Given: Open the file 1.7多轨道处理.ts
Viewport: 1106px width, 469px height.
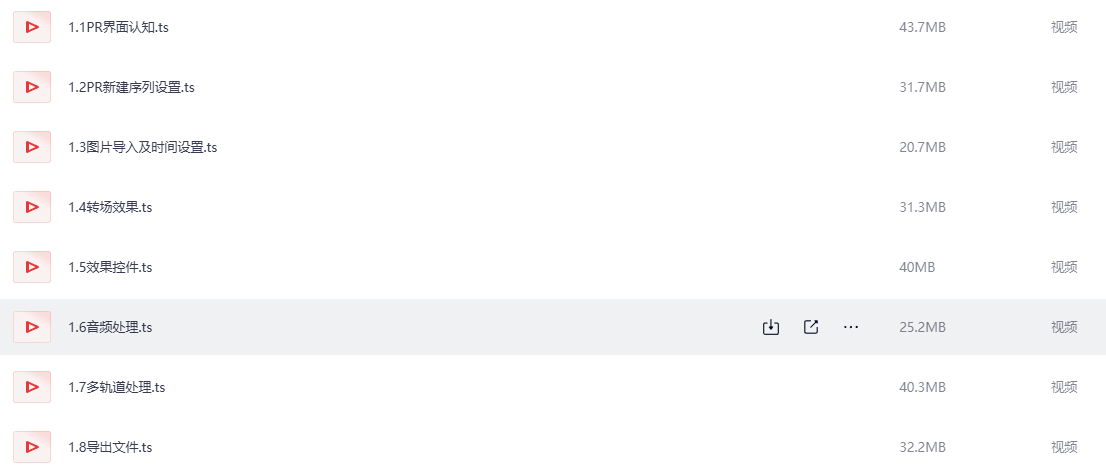Looking at the screenshot, I should coord(116,387).
